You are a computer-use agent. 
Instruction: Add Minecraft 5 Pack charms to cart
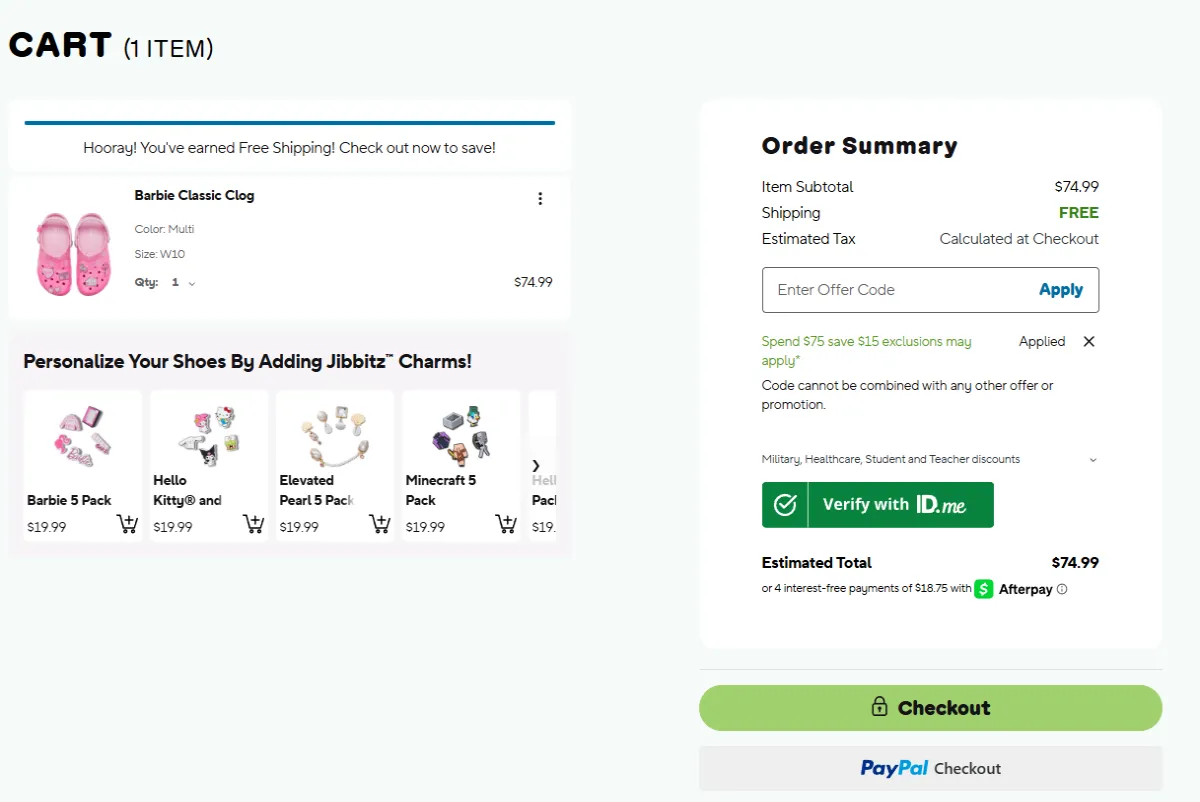[x=505, y=523]
